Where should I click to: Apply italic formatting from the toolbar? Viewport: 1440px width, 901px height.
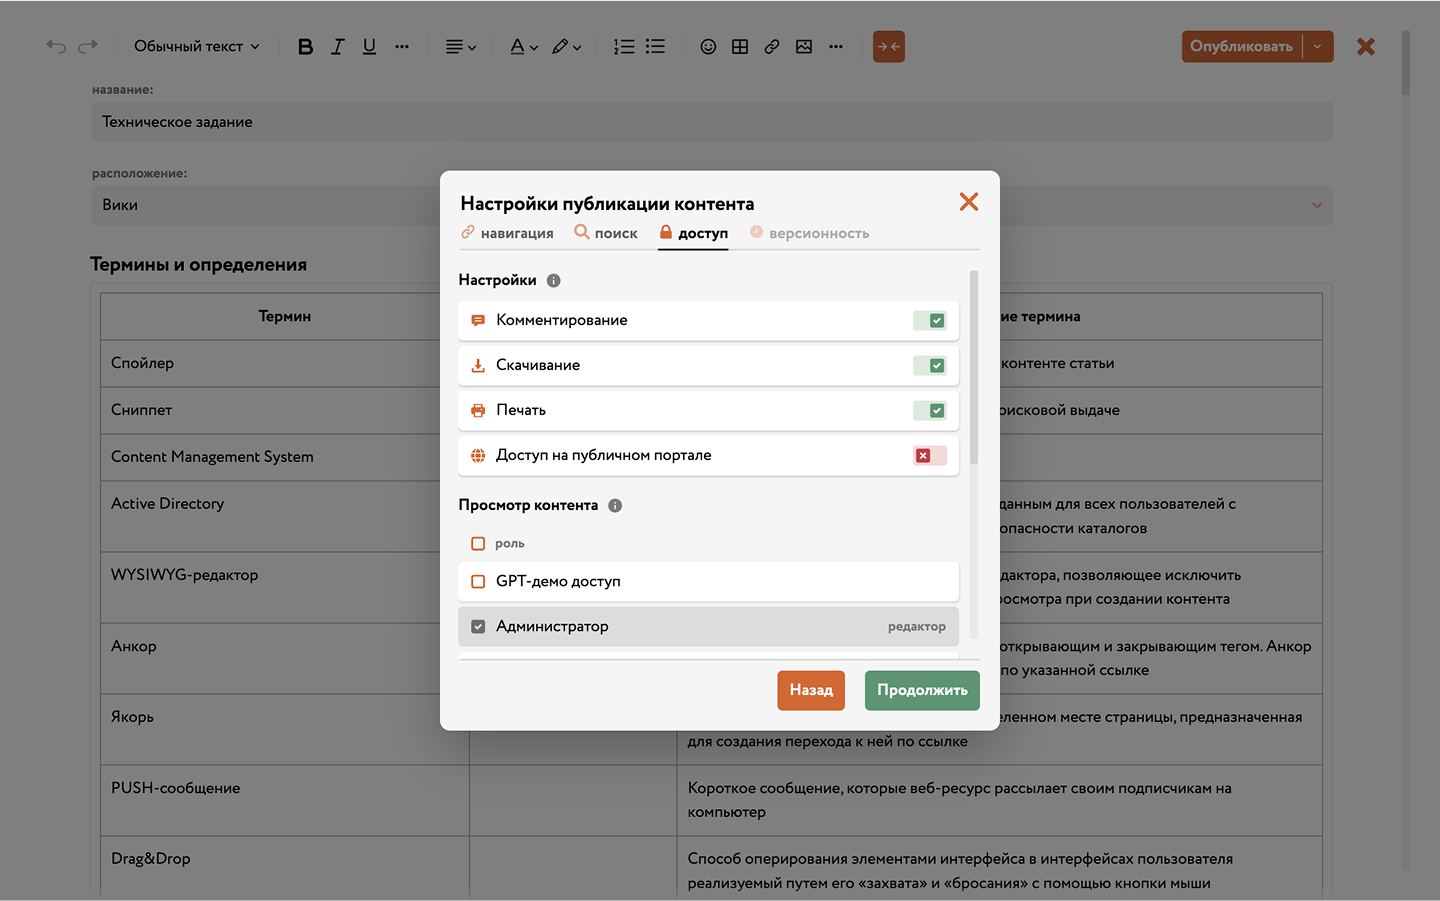[x=338, y=47]
